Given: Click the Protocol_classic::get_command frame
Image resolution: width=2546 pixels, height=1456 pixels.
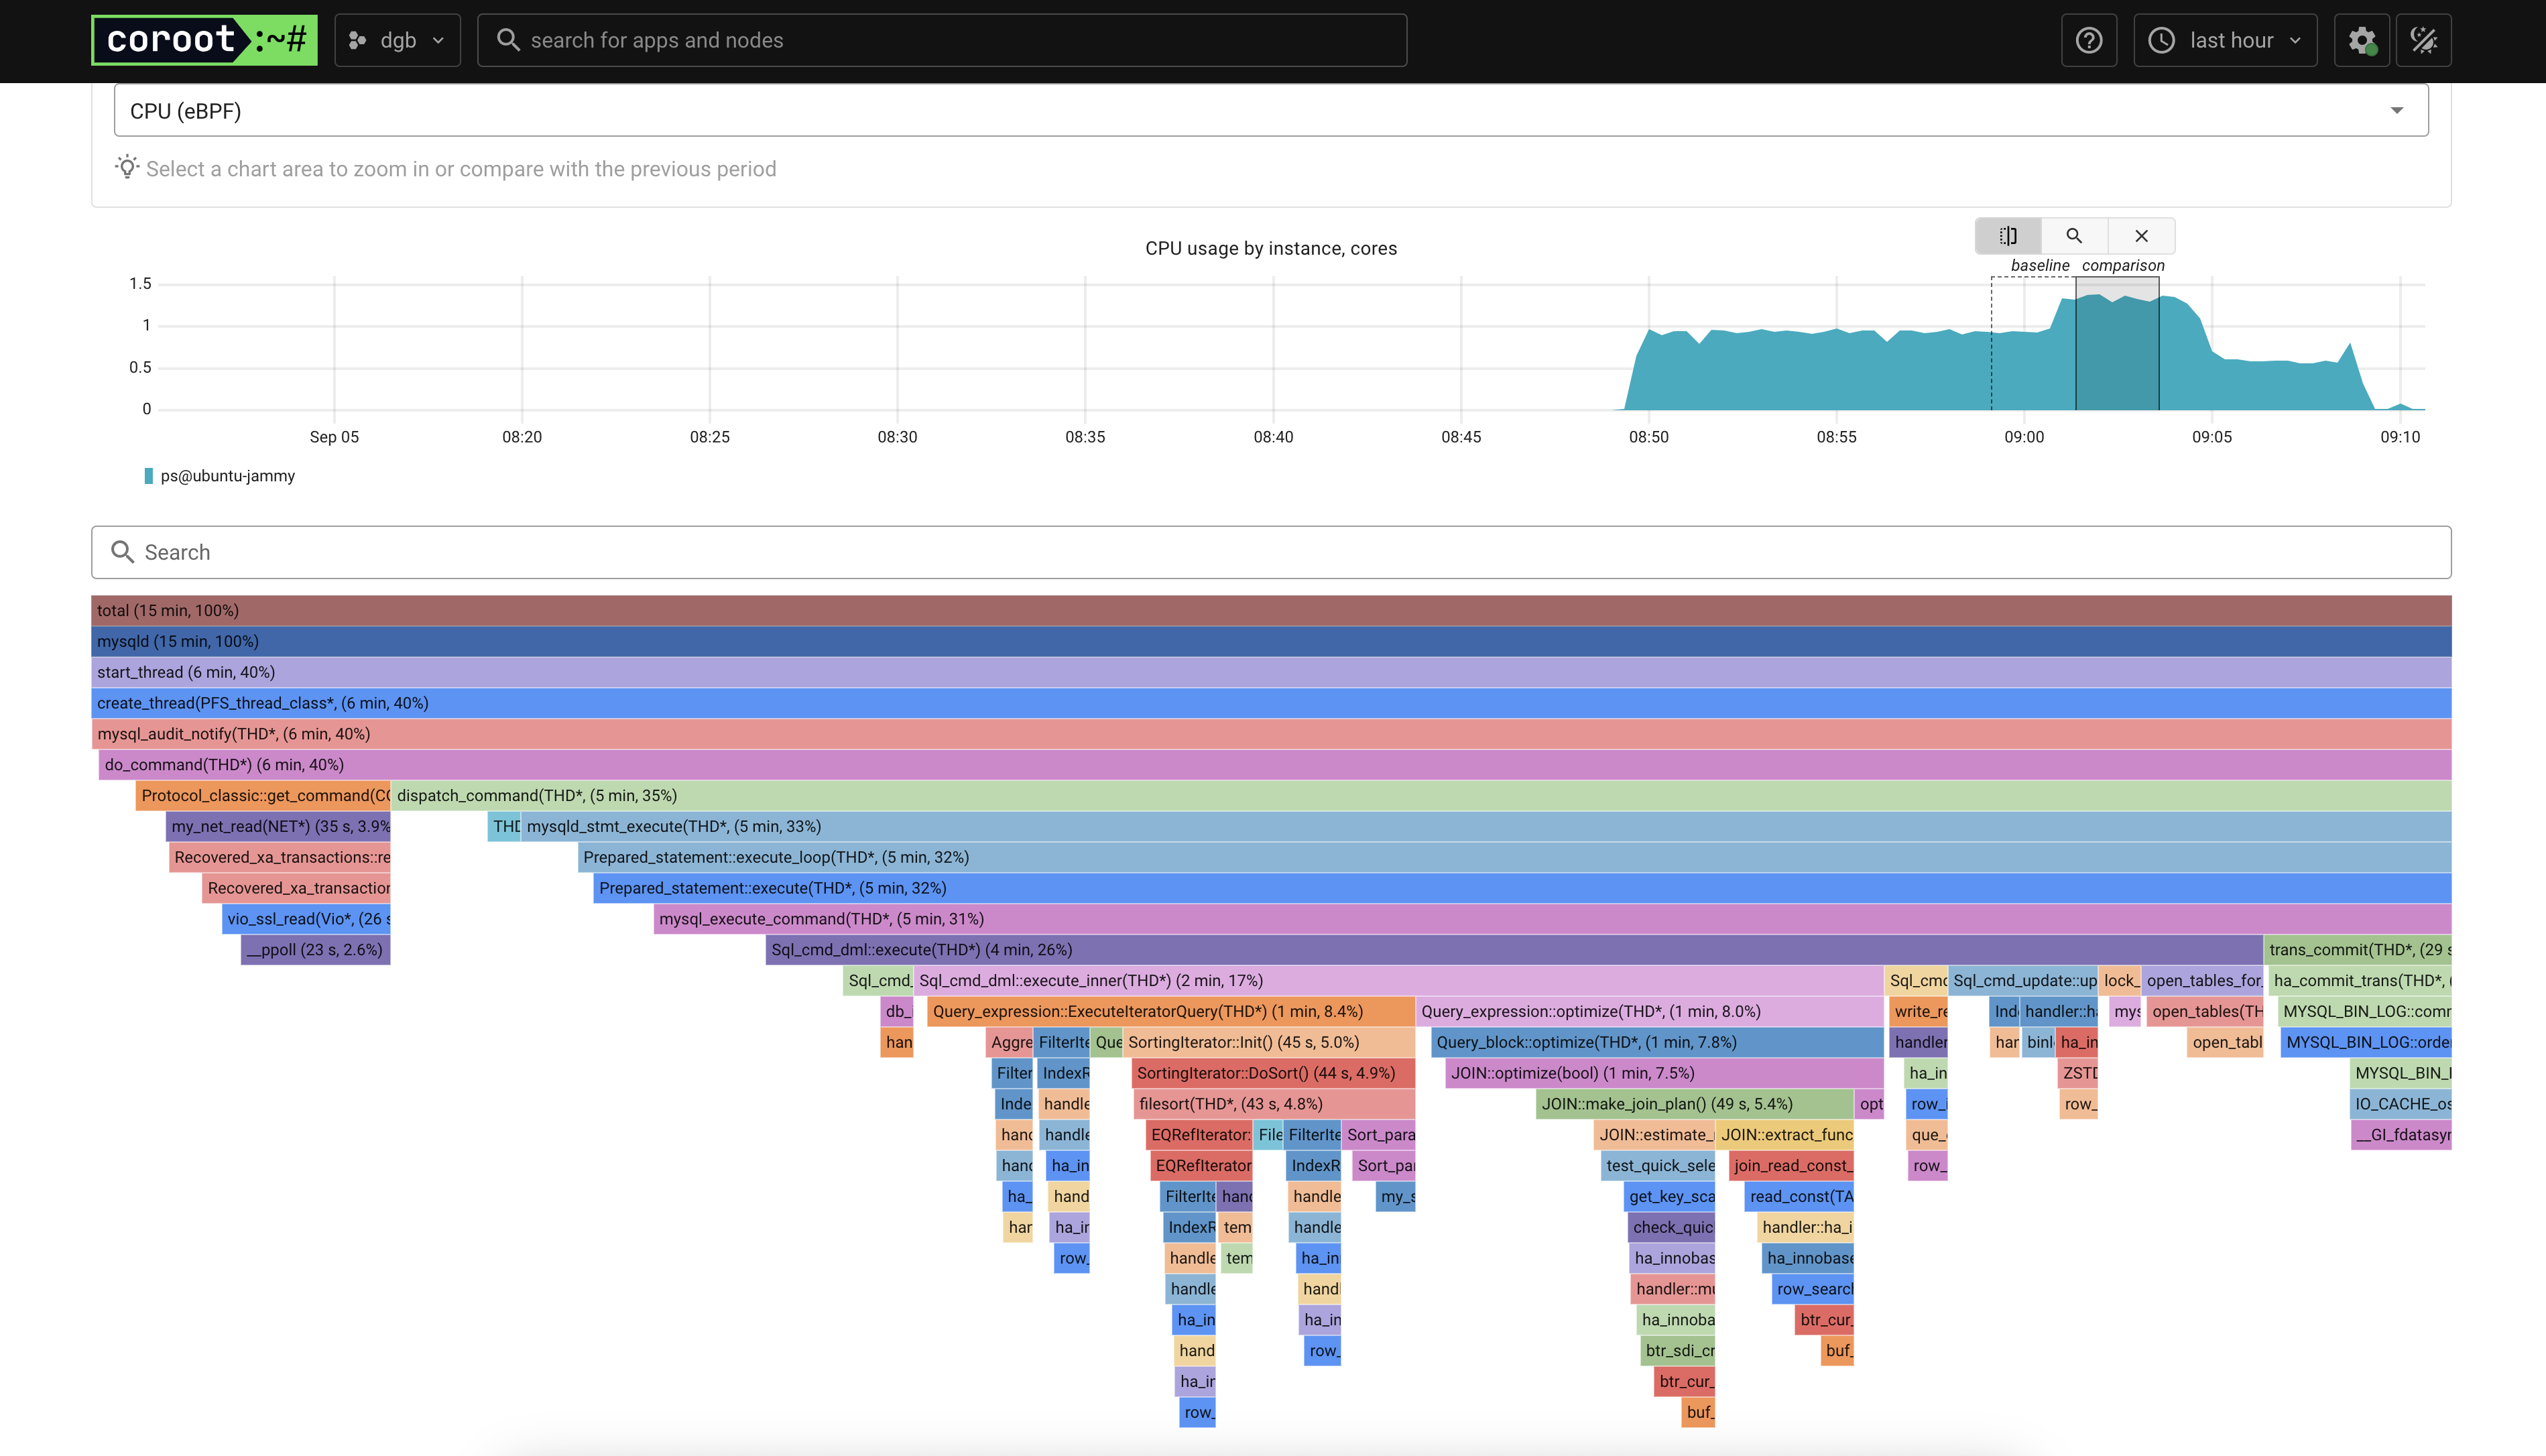Looking at the screenshot, I should tap(263, 796).
